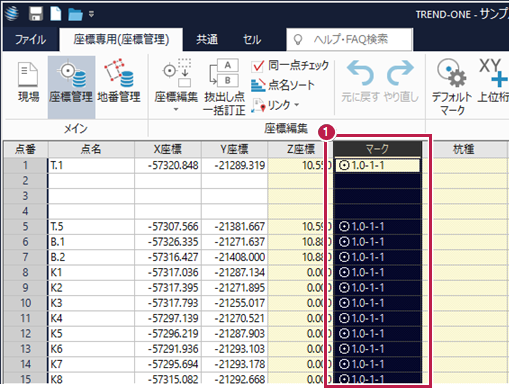Click the Z coordinate cell of row B.2
This screenshot has width=509, height=390.
click(300, 257)
